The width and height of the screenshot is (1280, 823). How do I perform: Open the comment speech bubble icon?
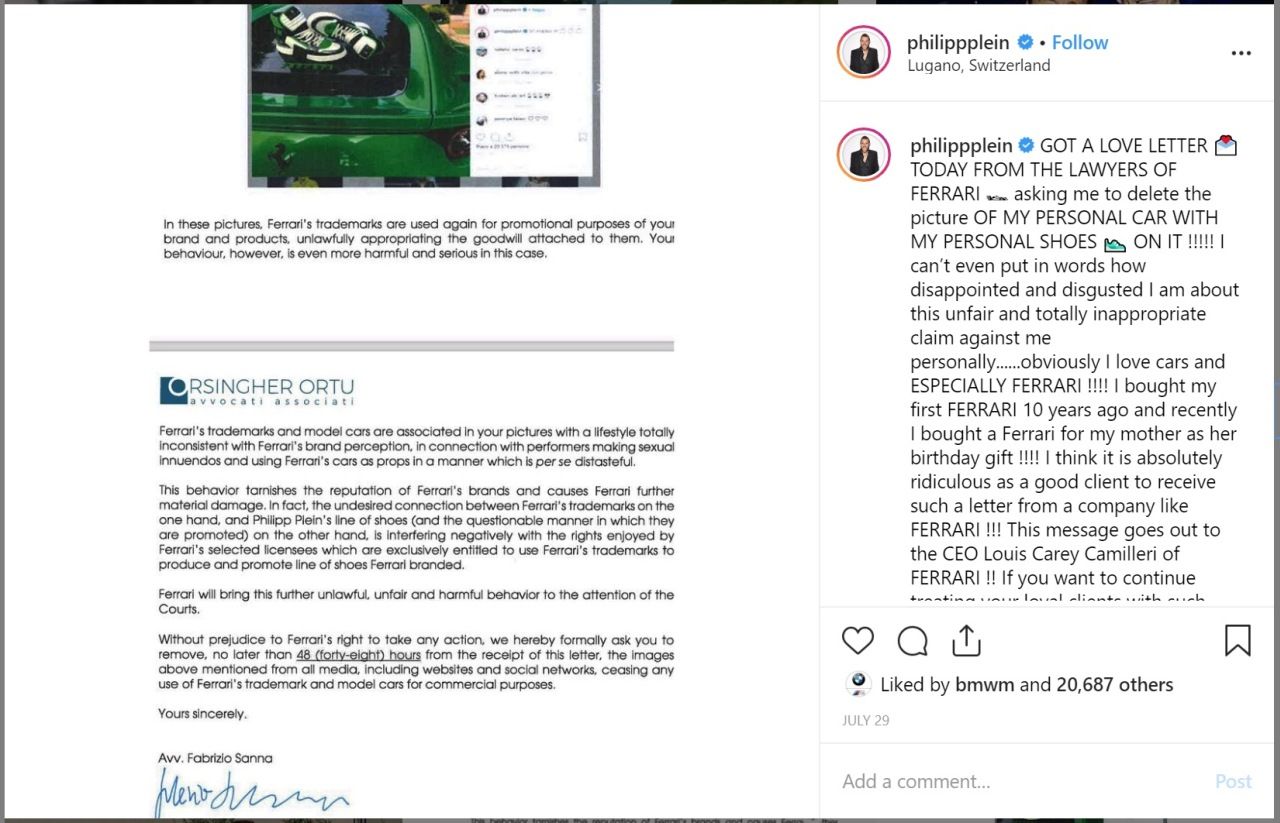click(912, 640)
